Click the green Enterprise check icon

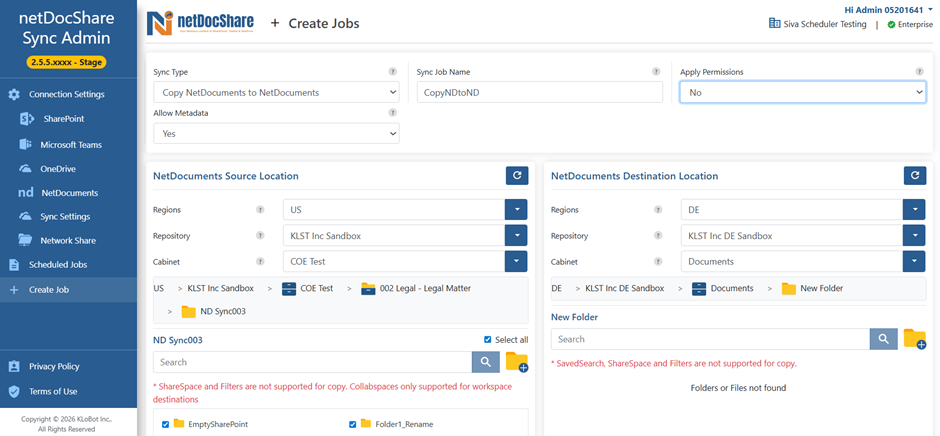click(x=891, y=25)
